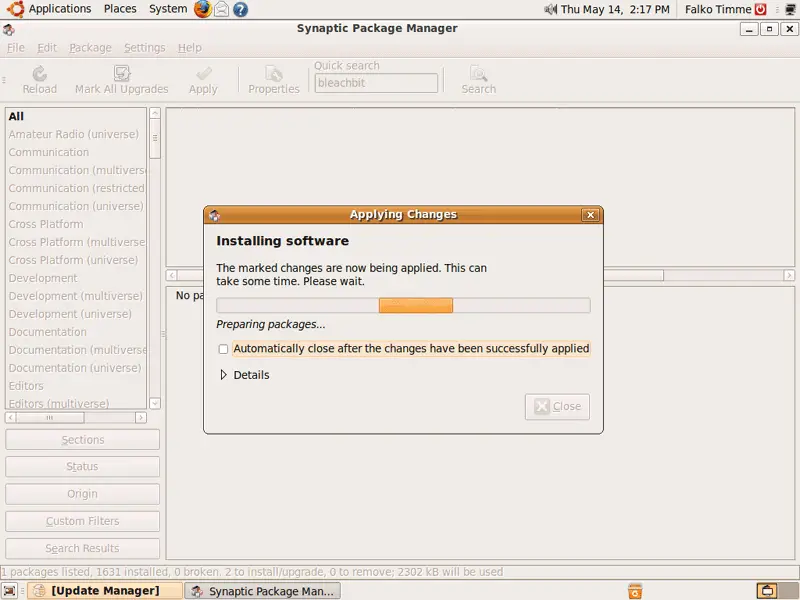Click section list scroll up arrow
800x600 pixels.
pos(155,113)
